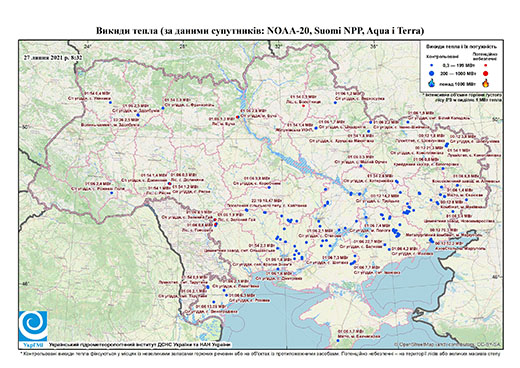Click the blue heat marker in Crimea
This screenshot has width=520, height=368.
[338, 340]
